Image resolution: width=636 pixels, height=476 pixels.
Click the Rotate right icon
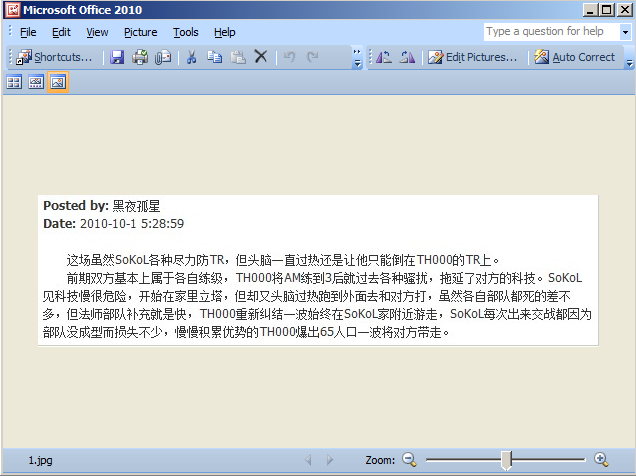click(407, 57)
